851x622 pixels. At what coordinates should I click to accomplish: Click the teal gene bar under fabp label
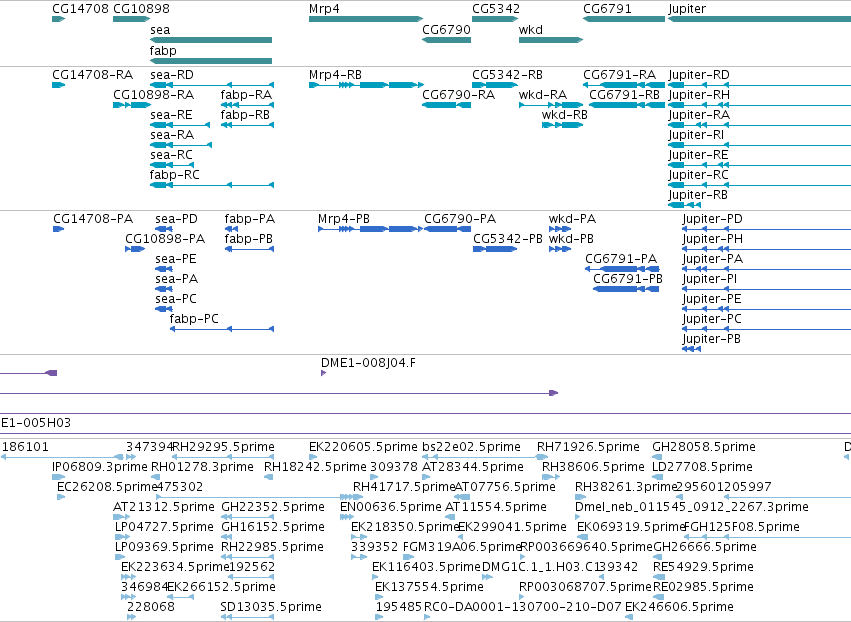[211, 61]
